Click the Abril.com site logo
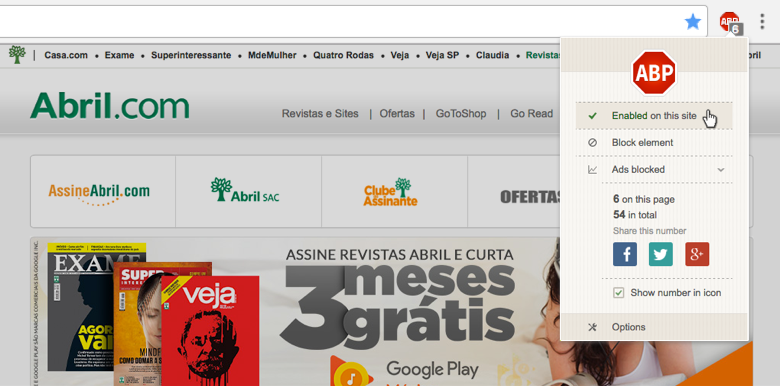 point(109,106)
